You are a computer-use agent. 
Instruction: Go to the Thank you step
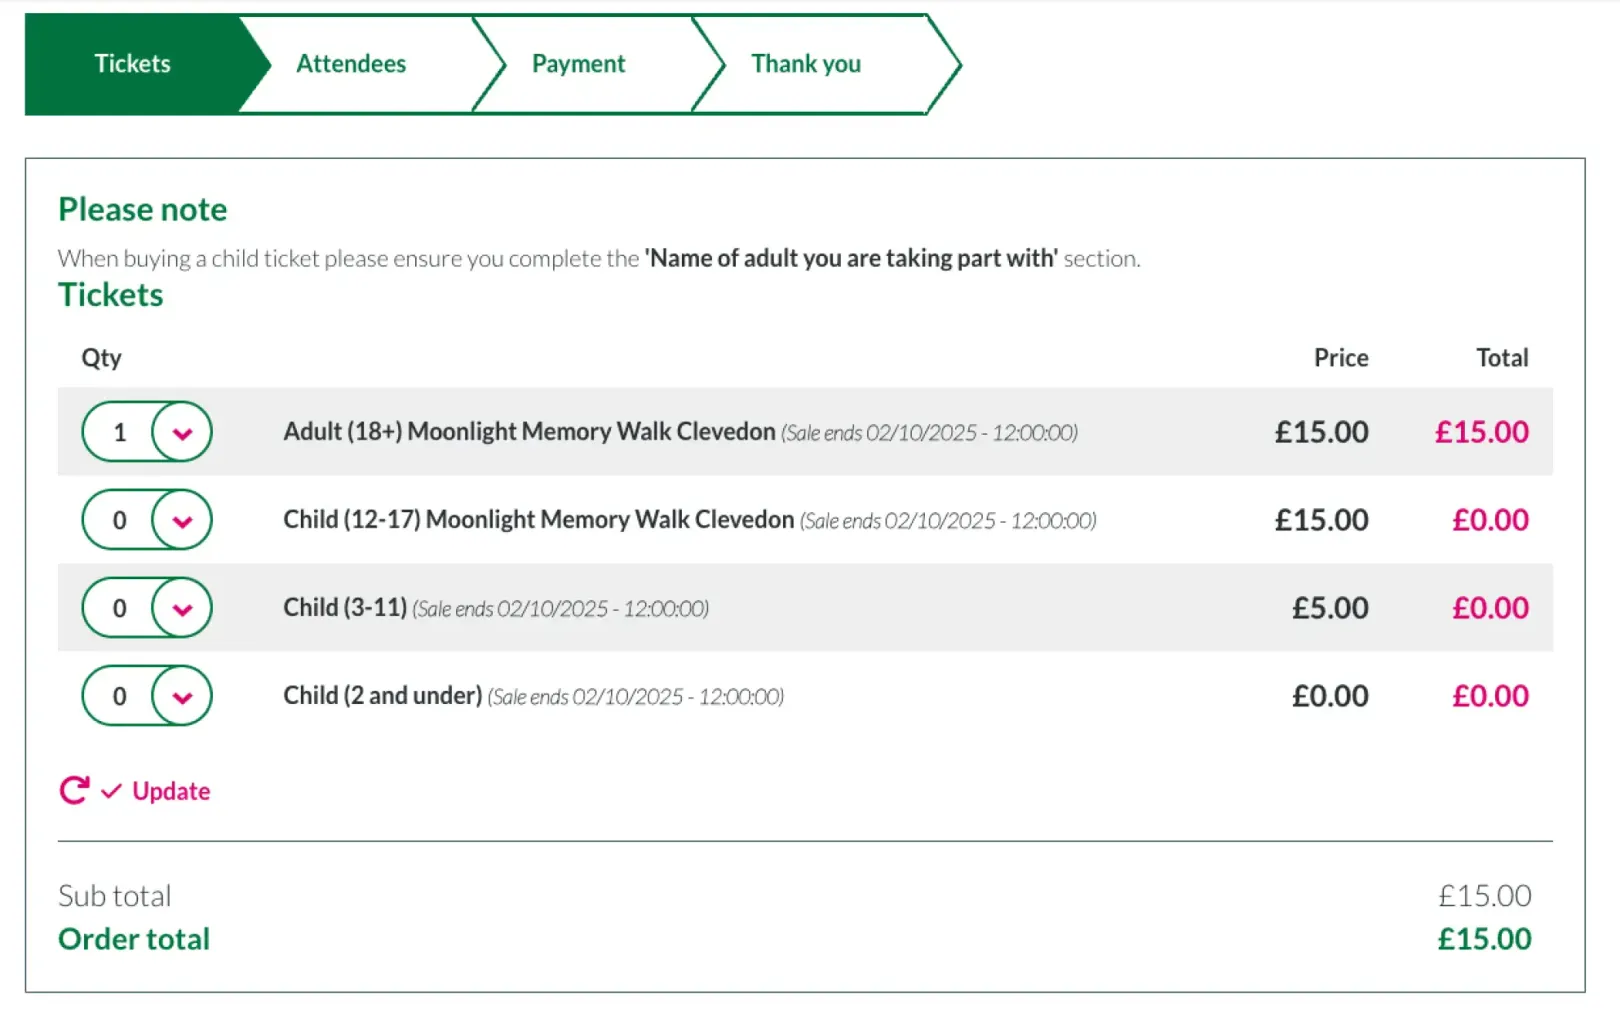pos(806,63)
